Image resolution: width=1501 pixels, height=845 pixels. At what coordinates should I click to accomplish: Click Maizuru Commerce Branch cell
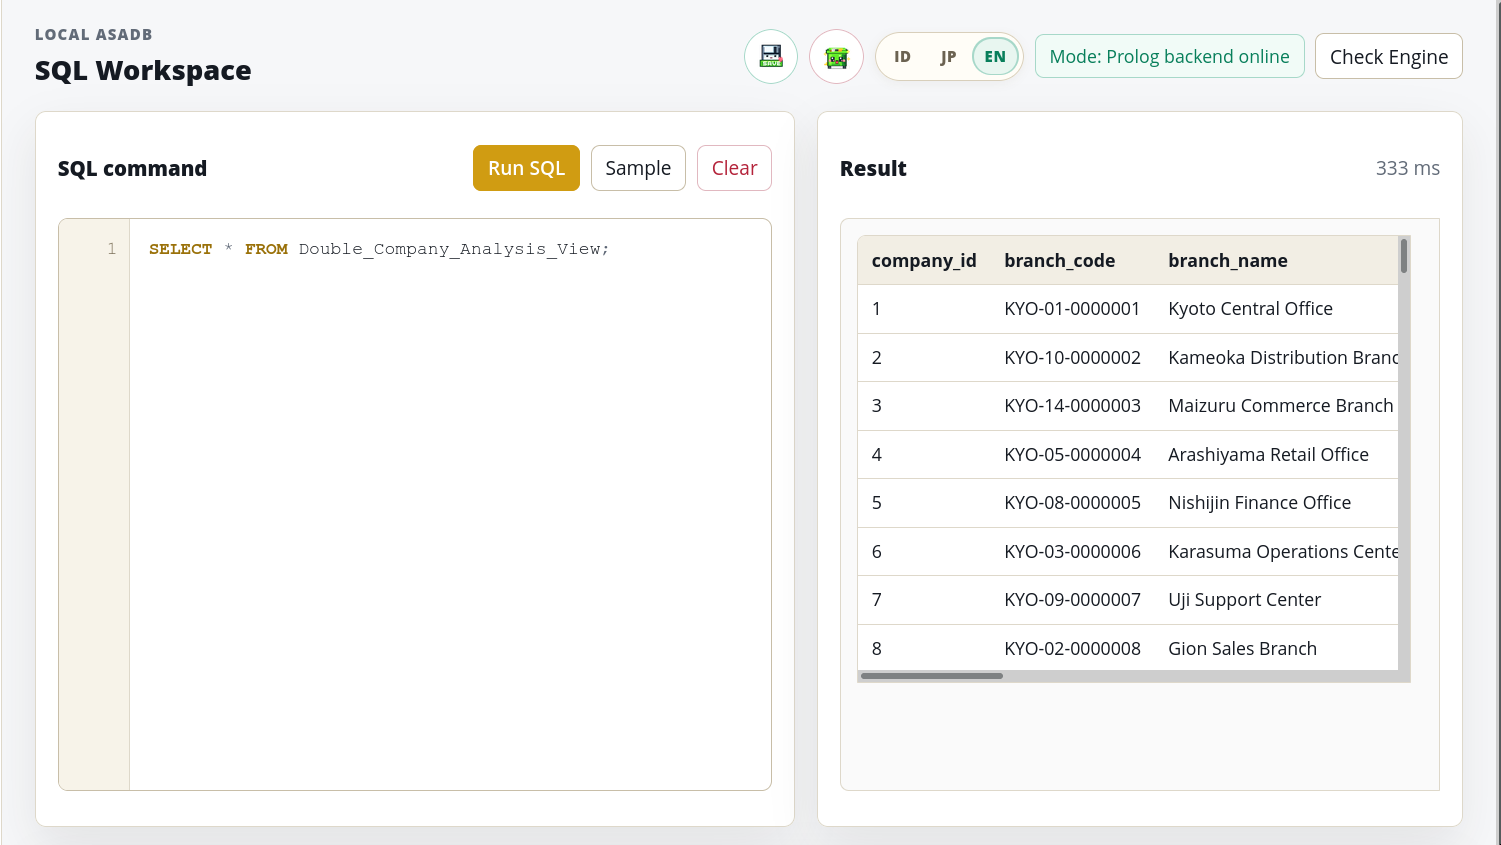tap(1276, 406)
